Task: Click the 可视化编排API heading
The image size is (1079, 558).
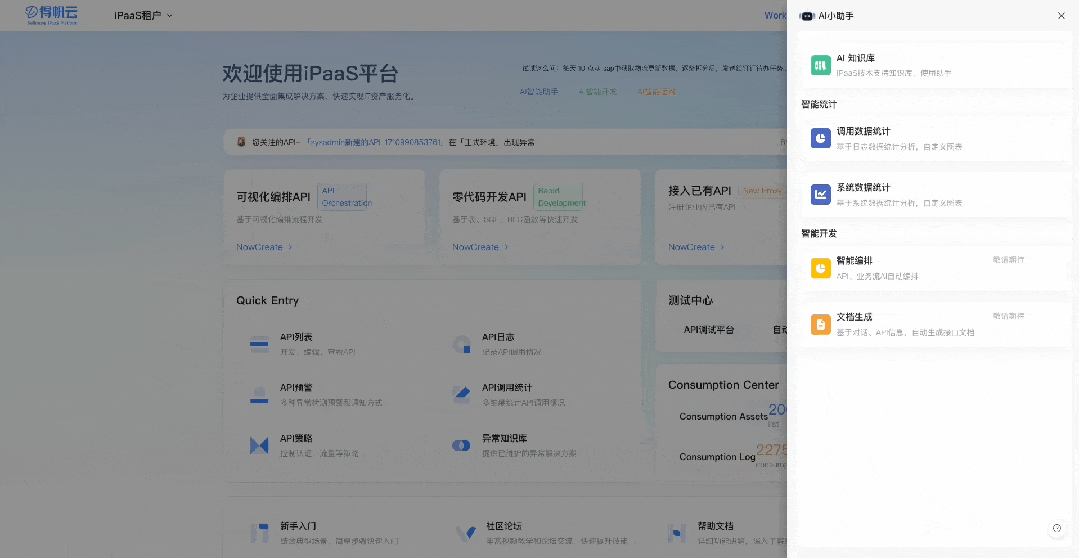Action: point(273,197)
